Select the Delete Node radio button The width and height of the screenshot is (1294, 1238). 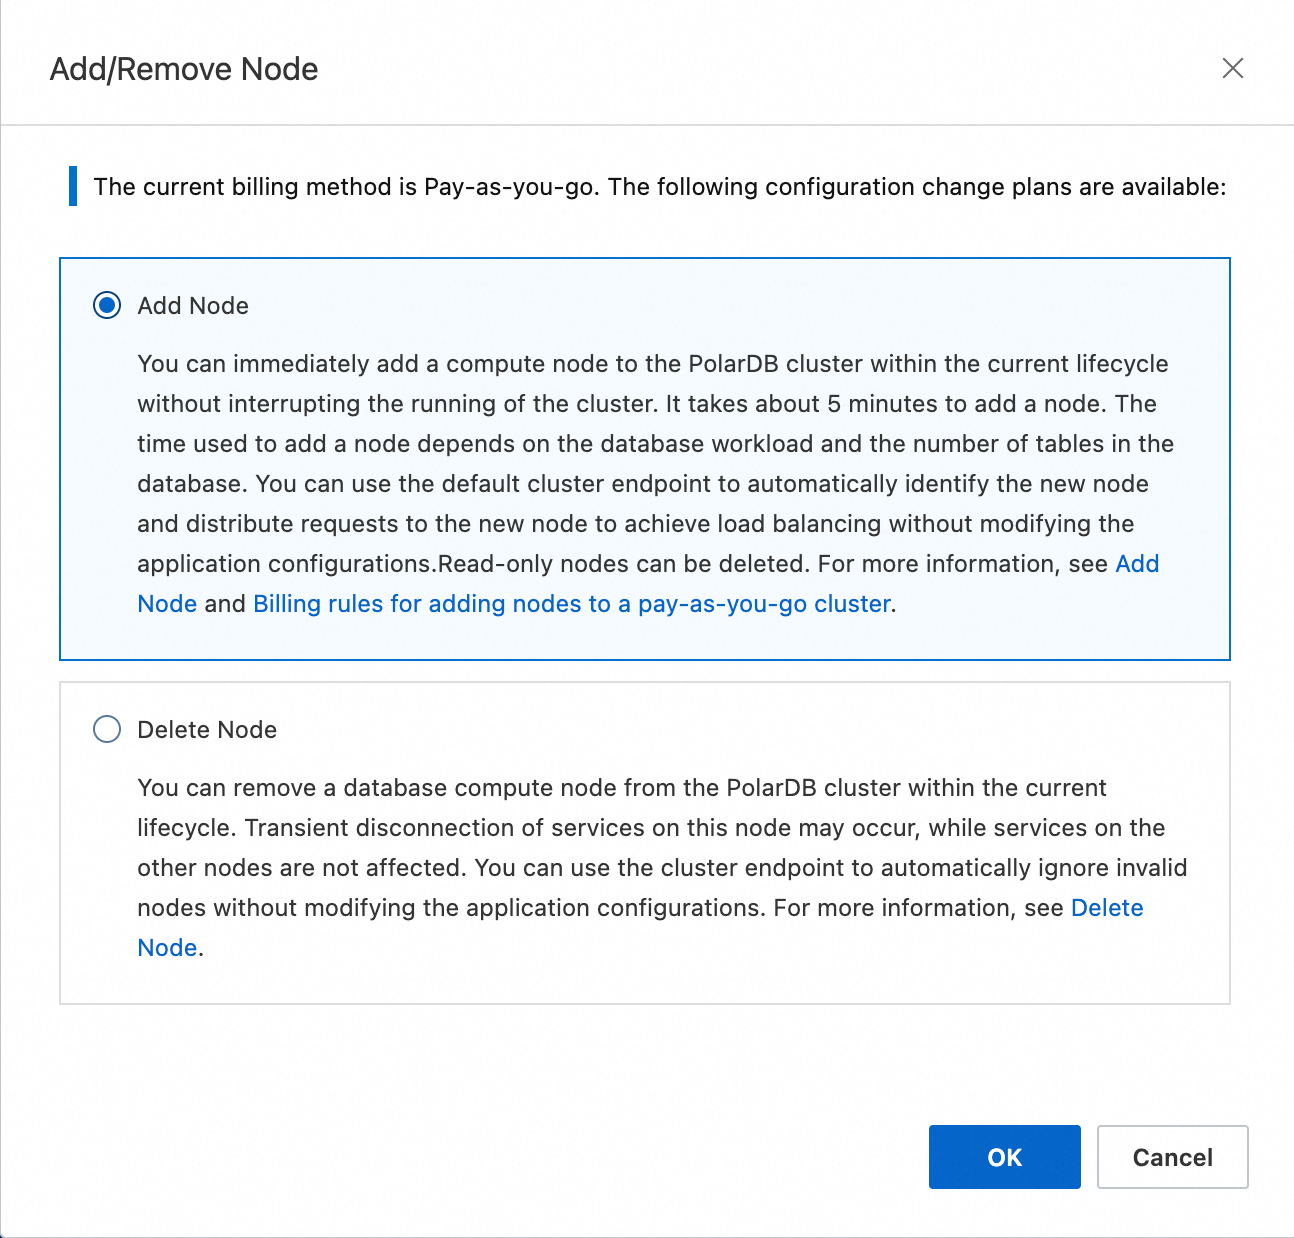tap(107, 729)
